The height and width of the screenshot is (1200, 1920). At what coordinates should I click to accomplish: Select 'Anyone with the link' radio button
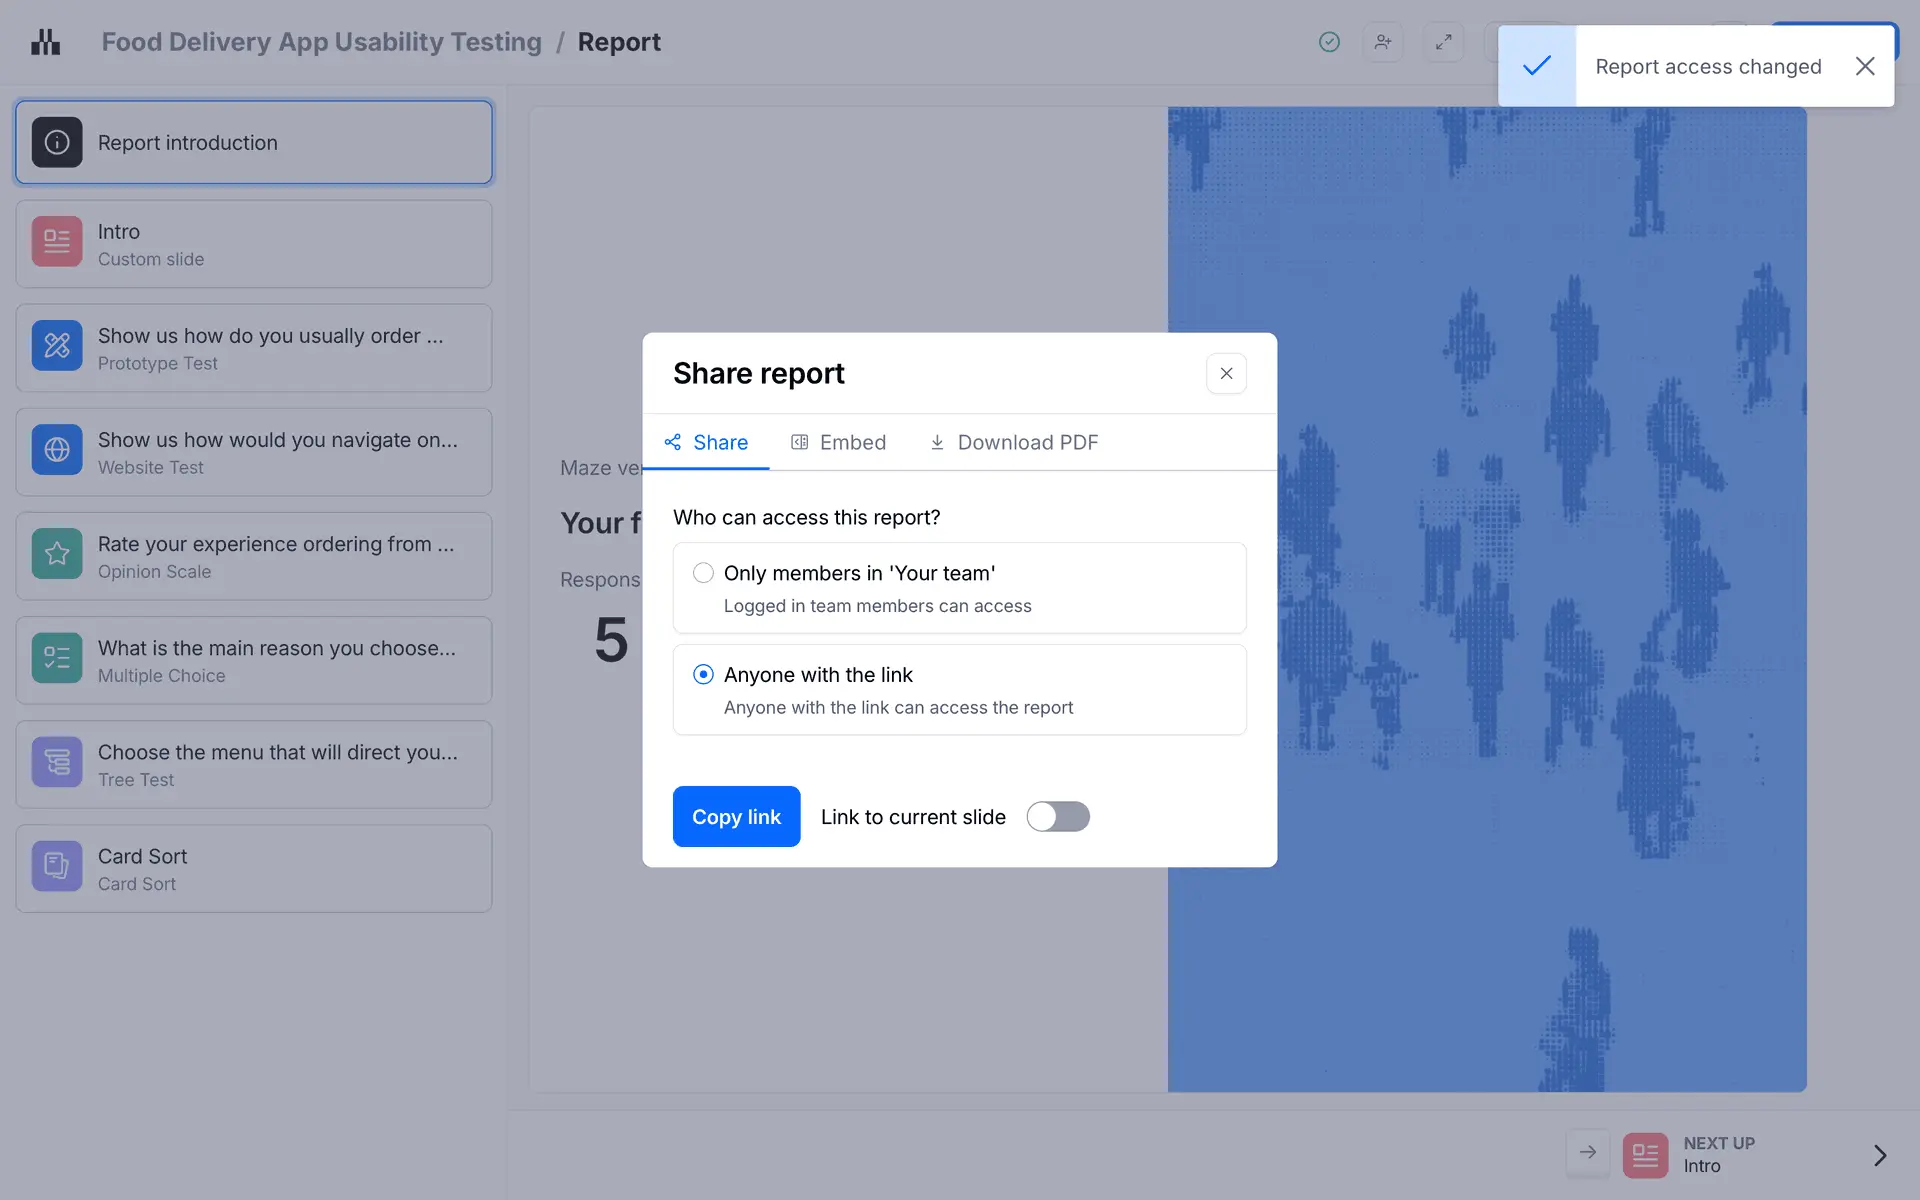pyautogui.click(x=703, y=675)
